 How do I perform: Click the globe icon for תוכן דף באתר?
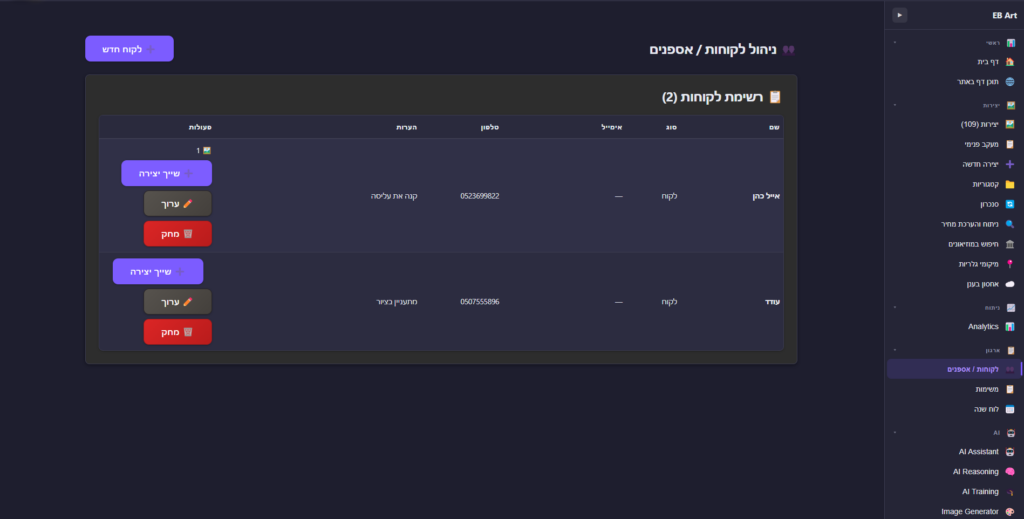point(1010,82)
